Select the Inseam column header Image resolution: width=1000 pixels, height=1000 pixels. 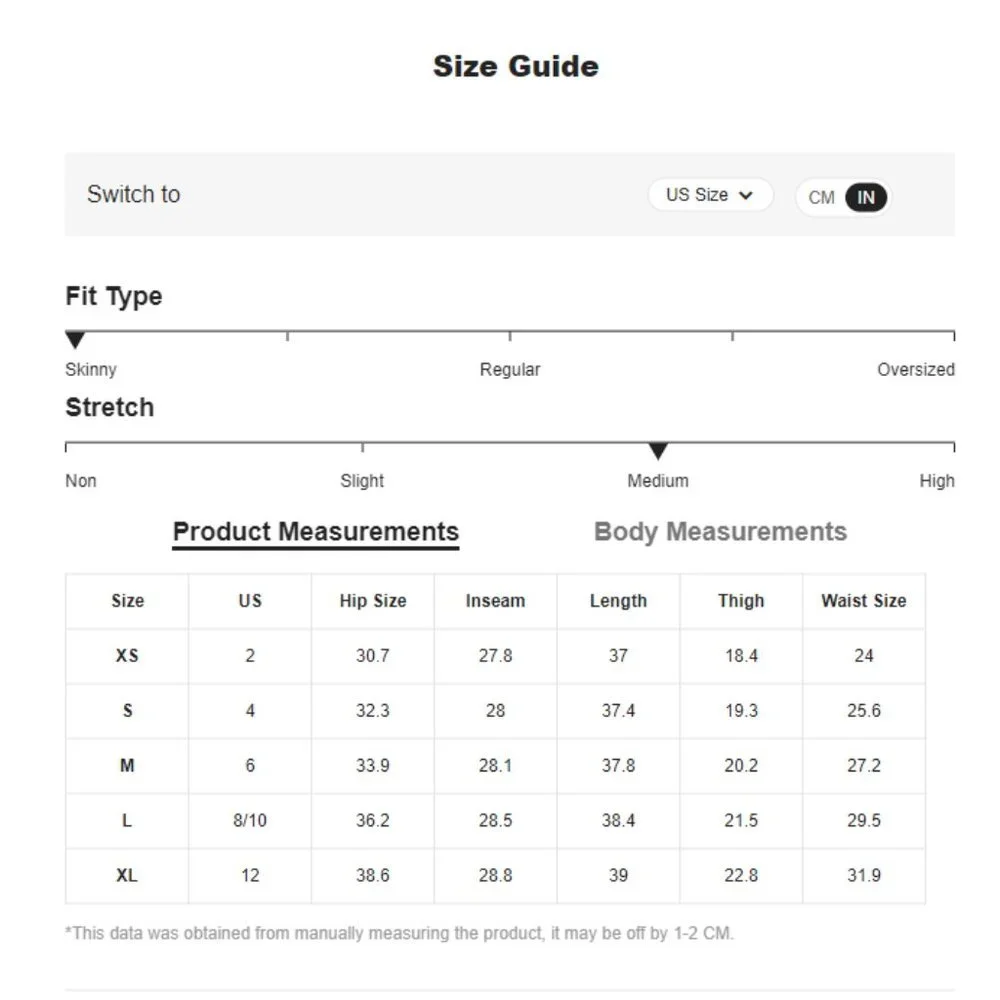[495, 601]
